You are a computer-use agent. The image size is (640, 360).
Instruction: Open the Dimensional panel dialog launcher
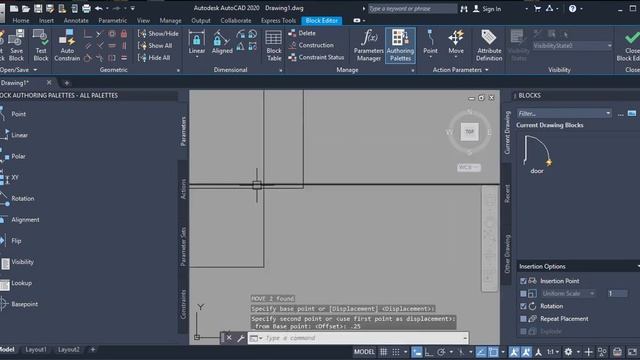tap(281, 71)
